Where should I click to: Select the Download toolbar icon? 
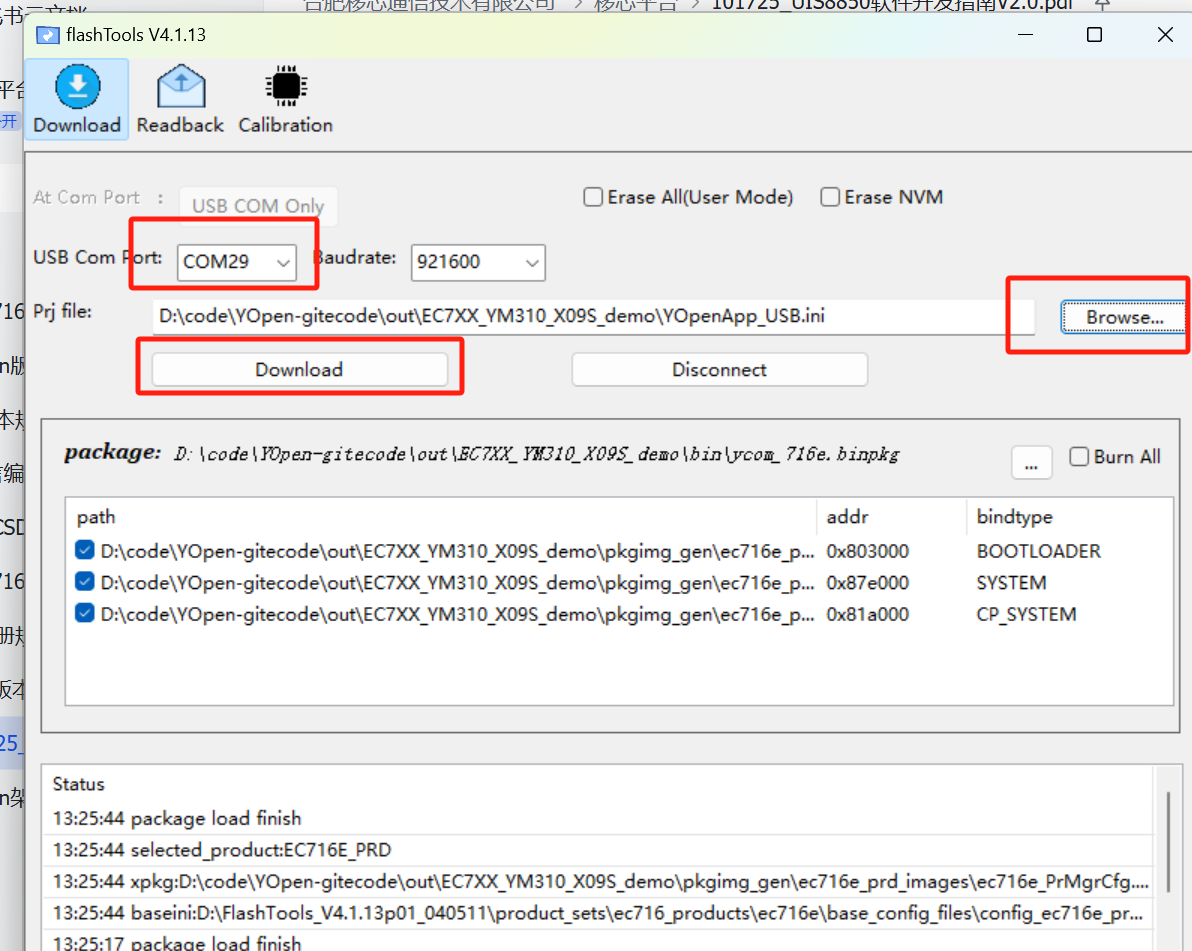tap(77, 99)
